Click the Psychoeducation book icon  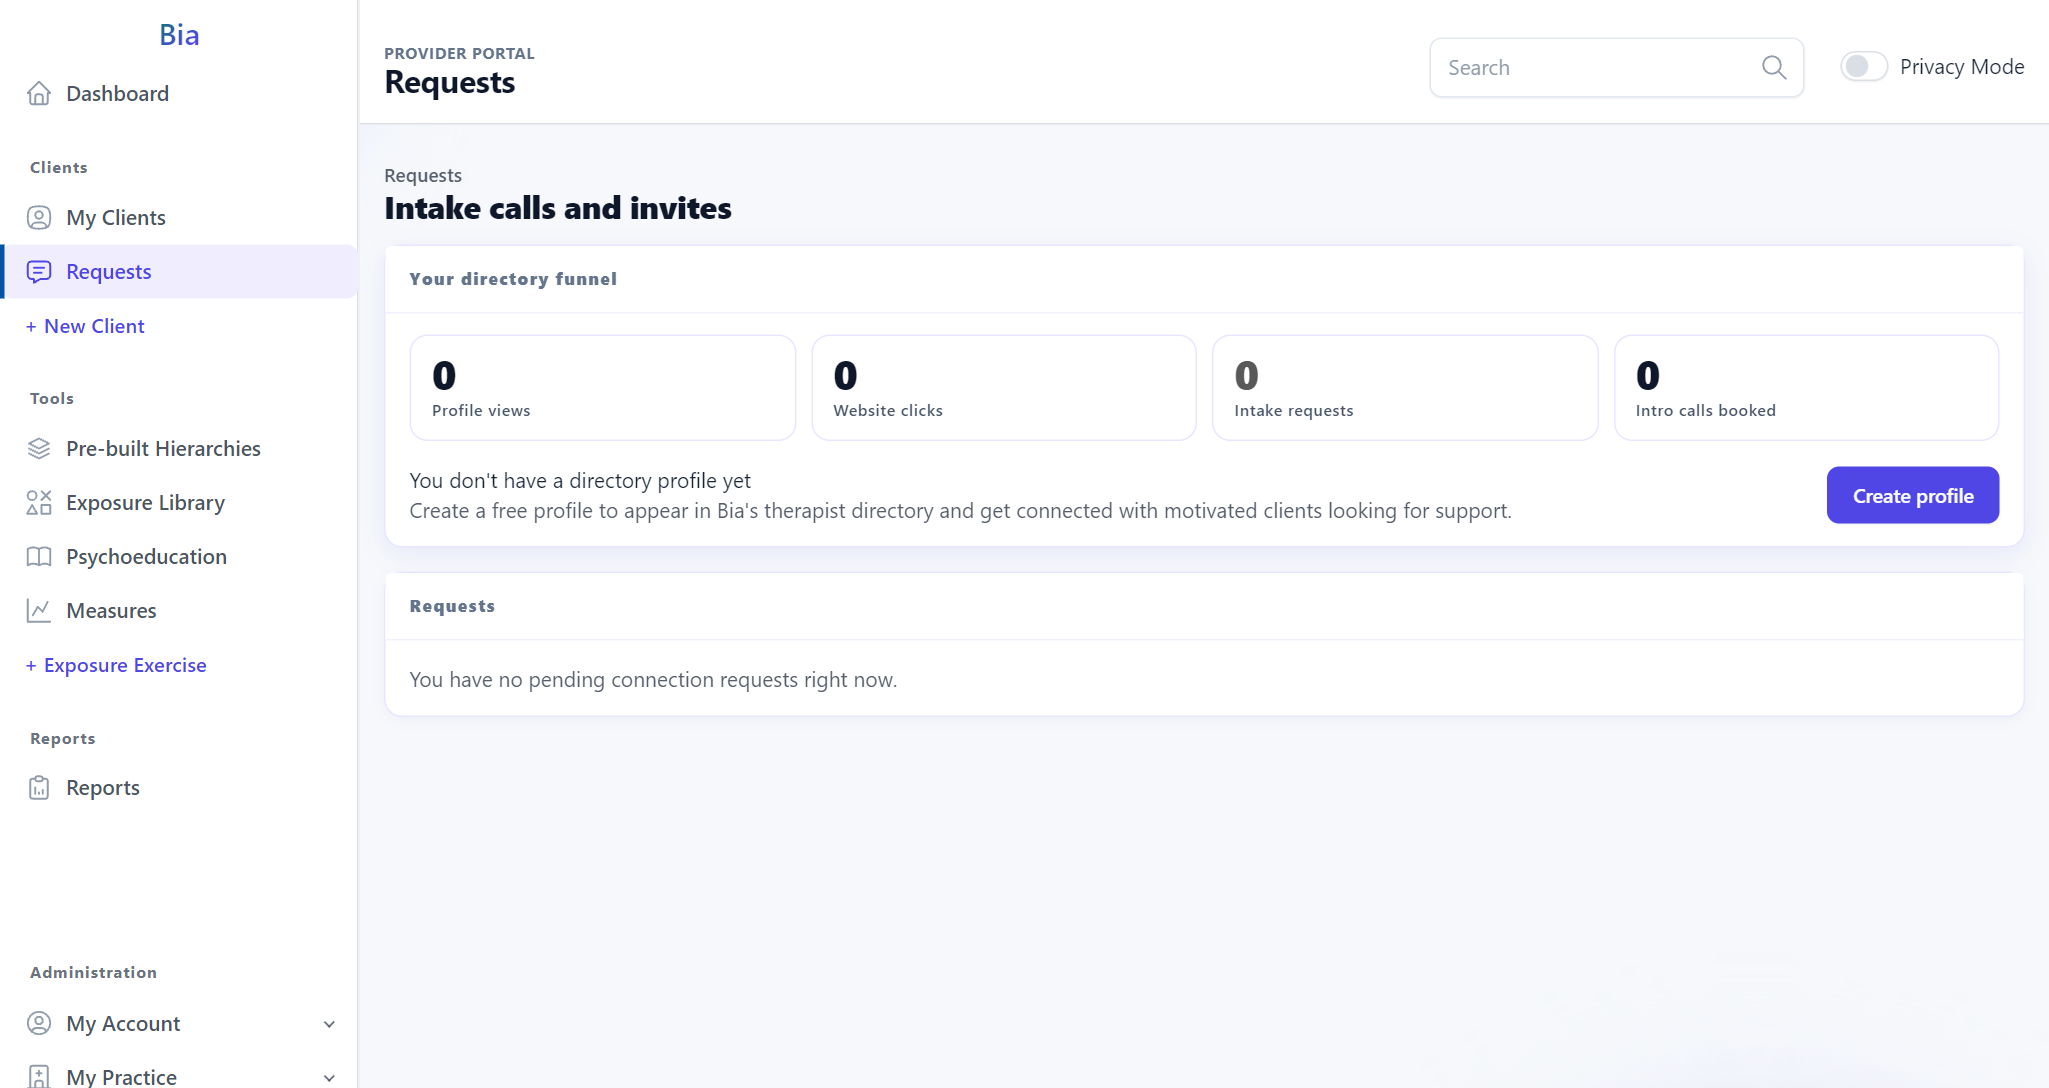pos(39,557)
